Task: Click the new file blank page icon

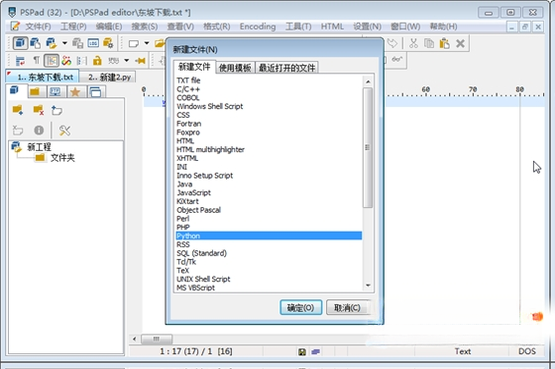Action: (133, 44)
